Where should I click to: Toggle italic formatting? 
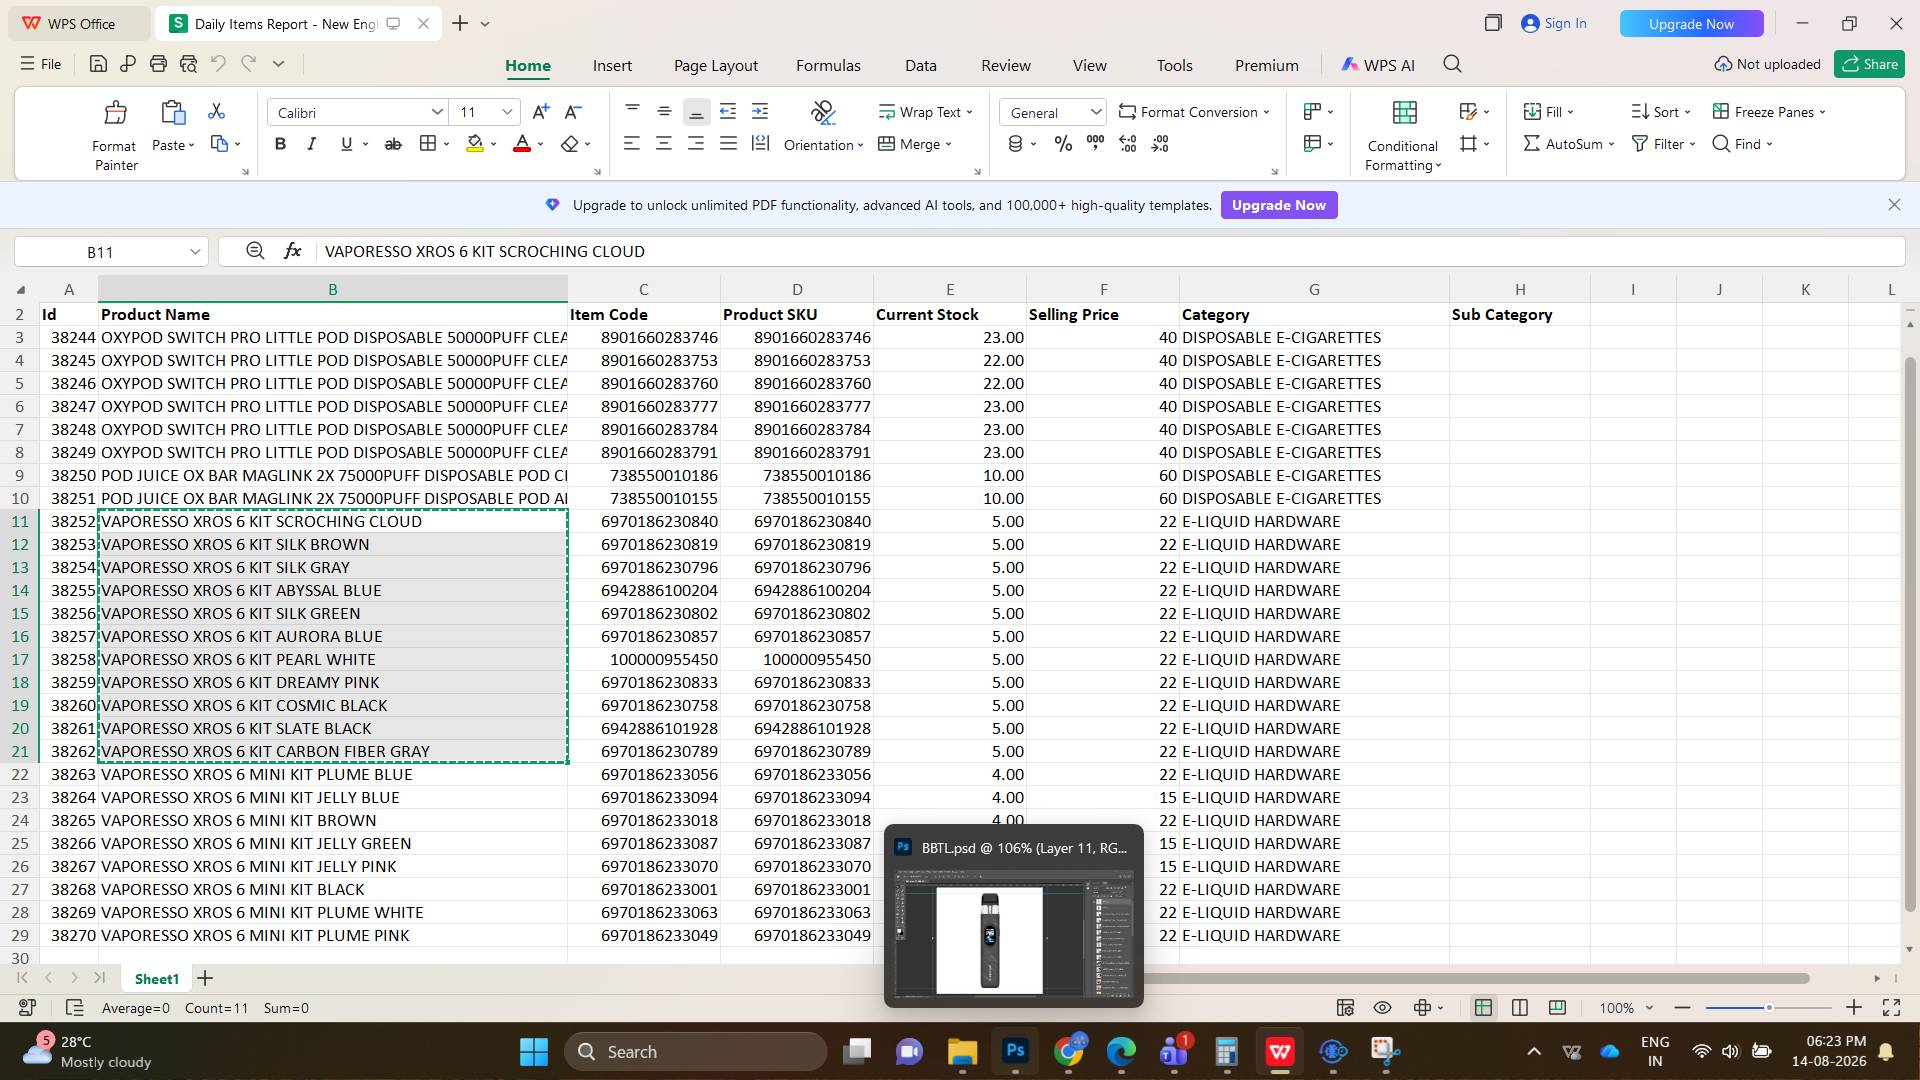point(312,144)
